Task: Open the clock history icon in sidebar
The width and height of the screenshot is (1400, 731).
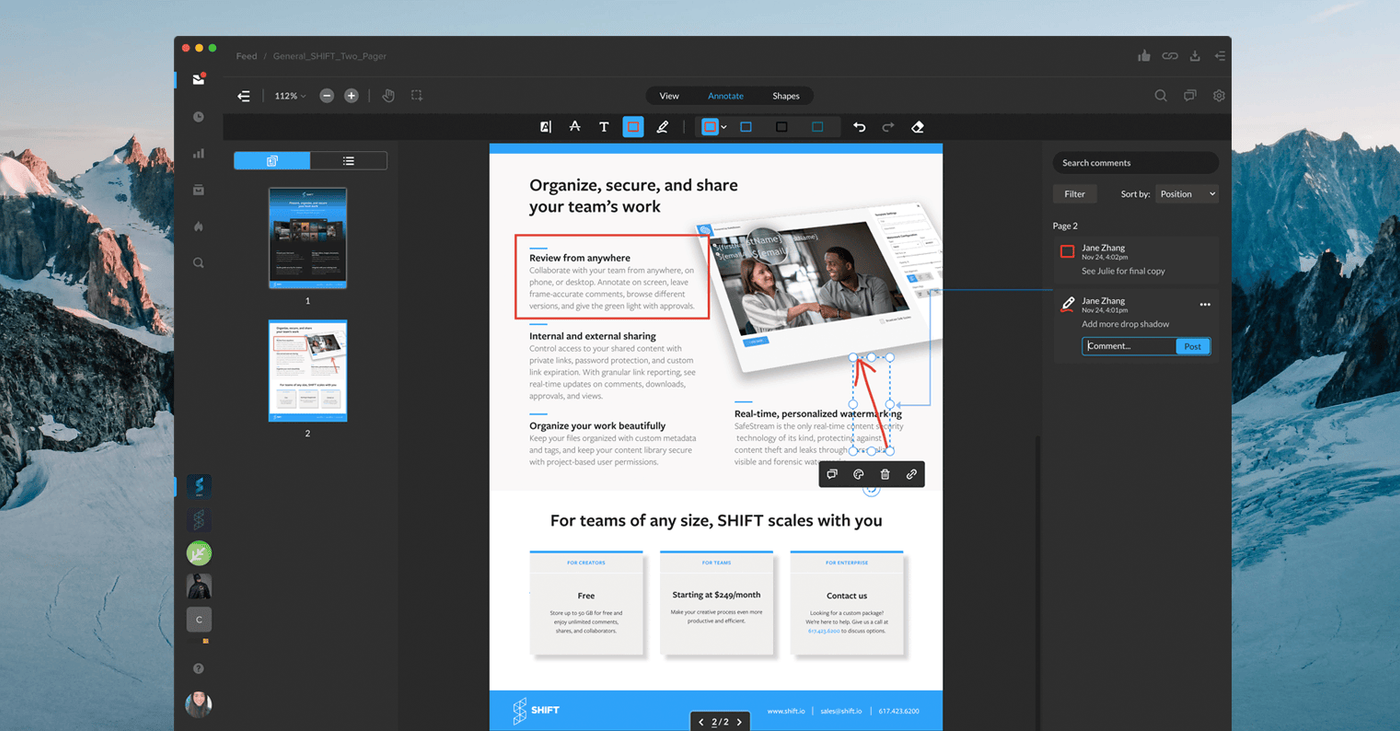Action: [198, 117]
